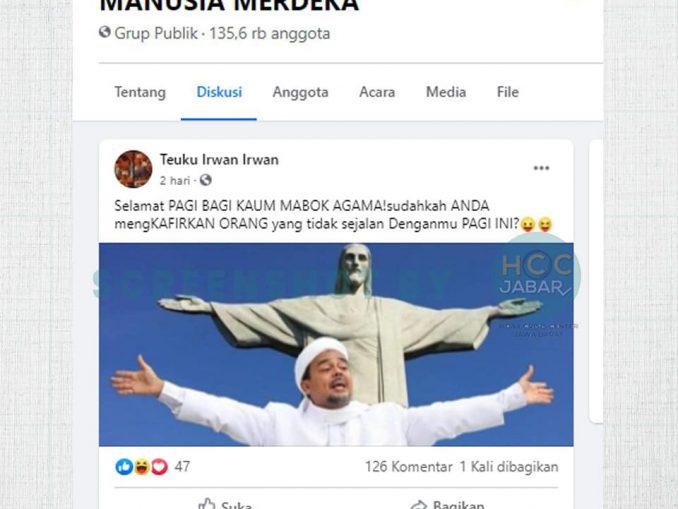Open the Anggota tab
Screen dimensions: 678x509
tap(301, 92)
